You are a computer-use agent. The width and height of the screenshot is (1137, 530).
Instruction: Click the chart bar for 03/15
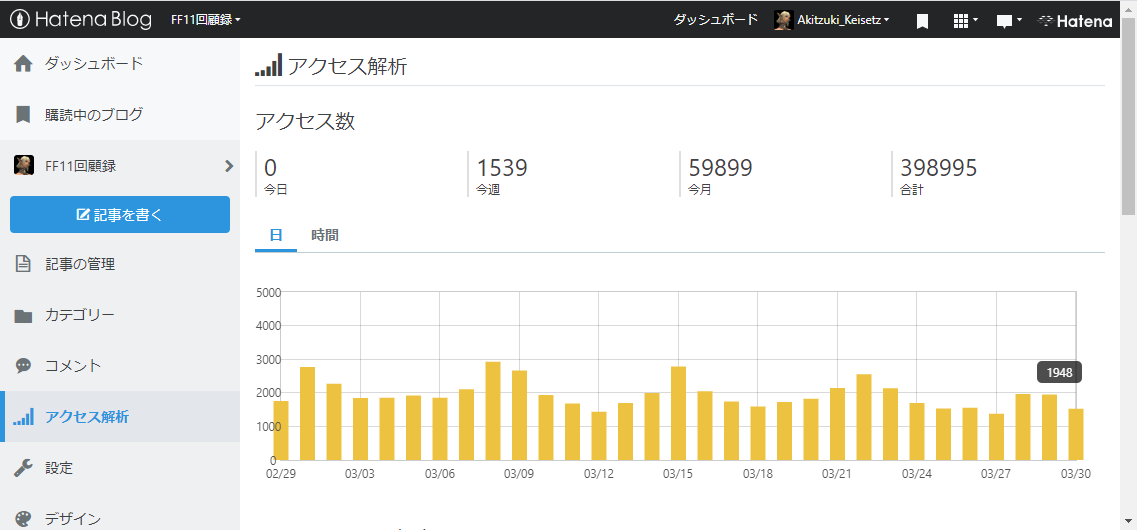click(679, 413)
